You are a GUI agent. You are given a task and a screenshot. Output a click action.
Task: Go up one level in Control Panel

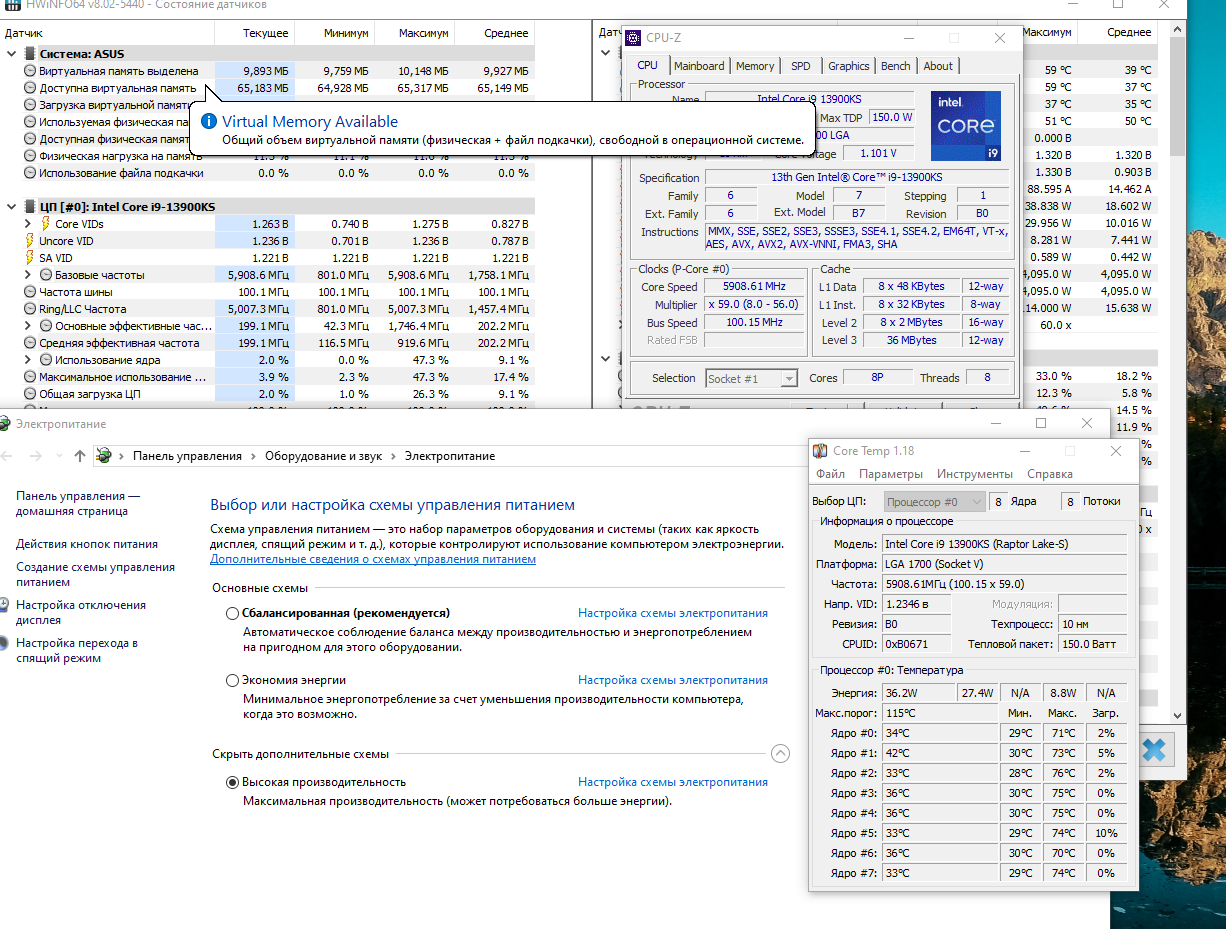(x=80, y=456)
